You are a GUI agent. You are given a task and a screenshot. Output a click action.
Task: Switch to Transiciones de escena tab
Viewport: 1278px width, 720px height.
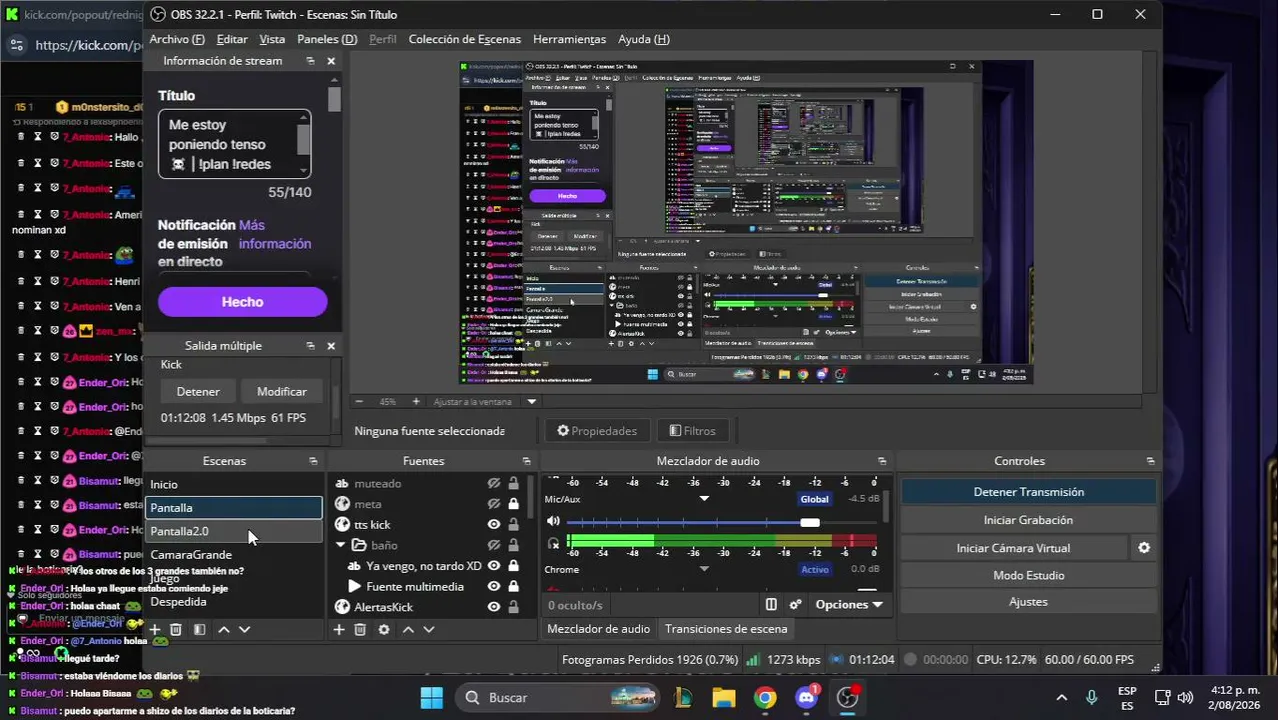pos(726,629)
